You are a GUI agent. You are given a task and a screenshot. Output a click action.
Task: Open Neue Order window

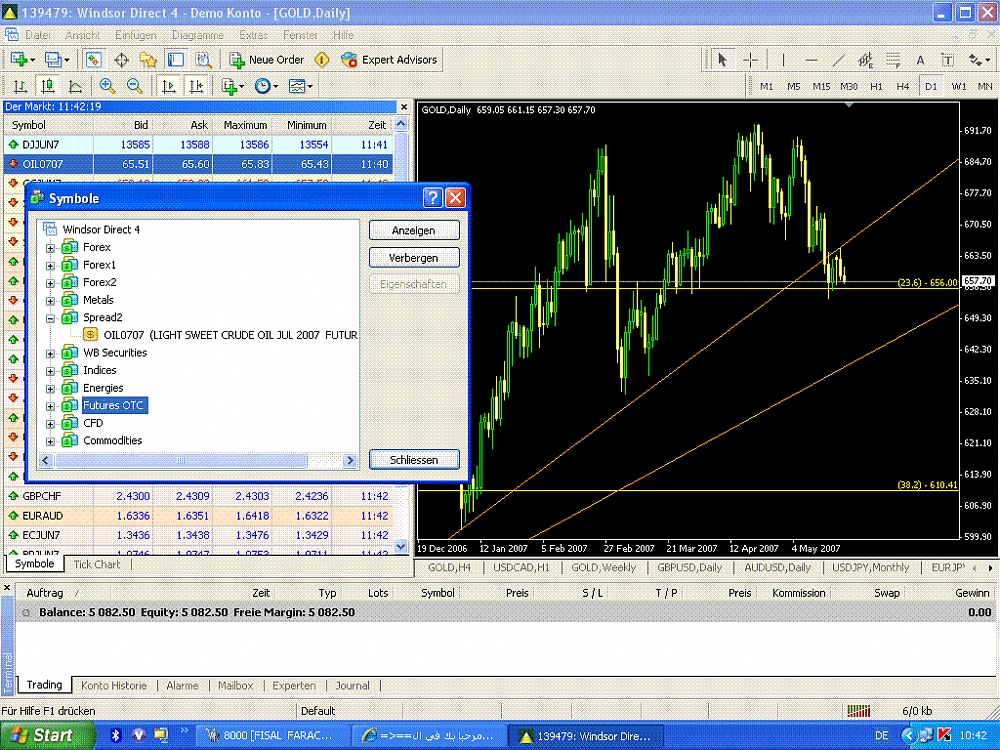click(x=266, y=60)
